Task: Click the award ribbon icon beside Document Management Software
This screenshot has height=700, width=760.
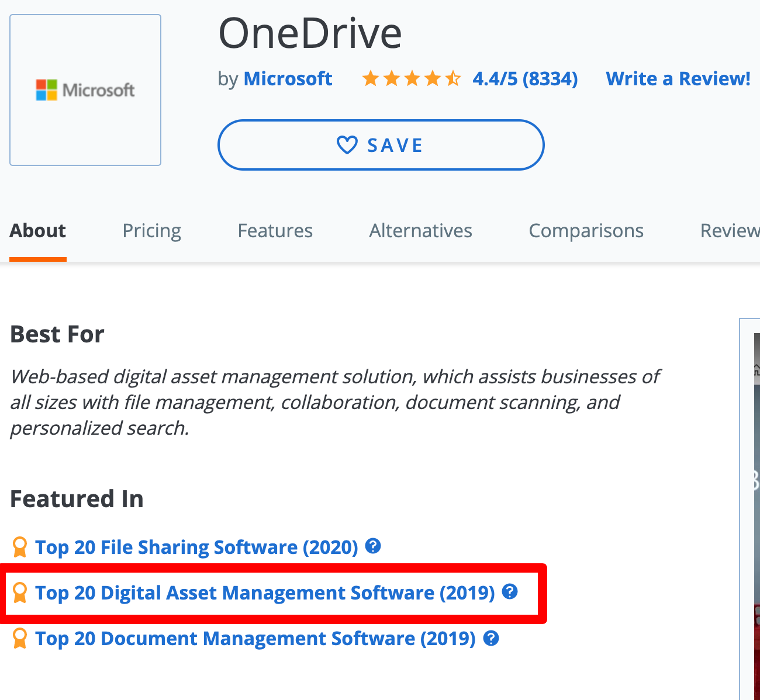Action: pos(20,638)
